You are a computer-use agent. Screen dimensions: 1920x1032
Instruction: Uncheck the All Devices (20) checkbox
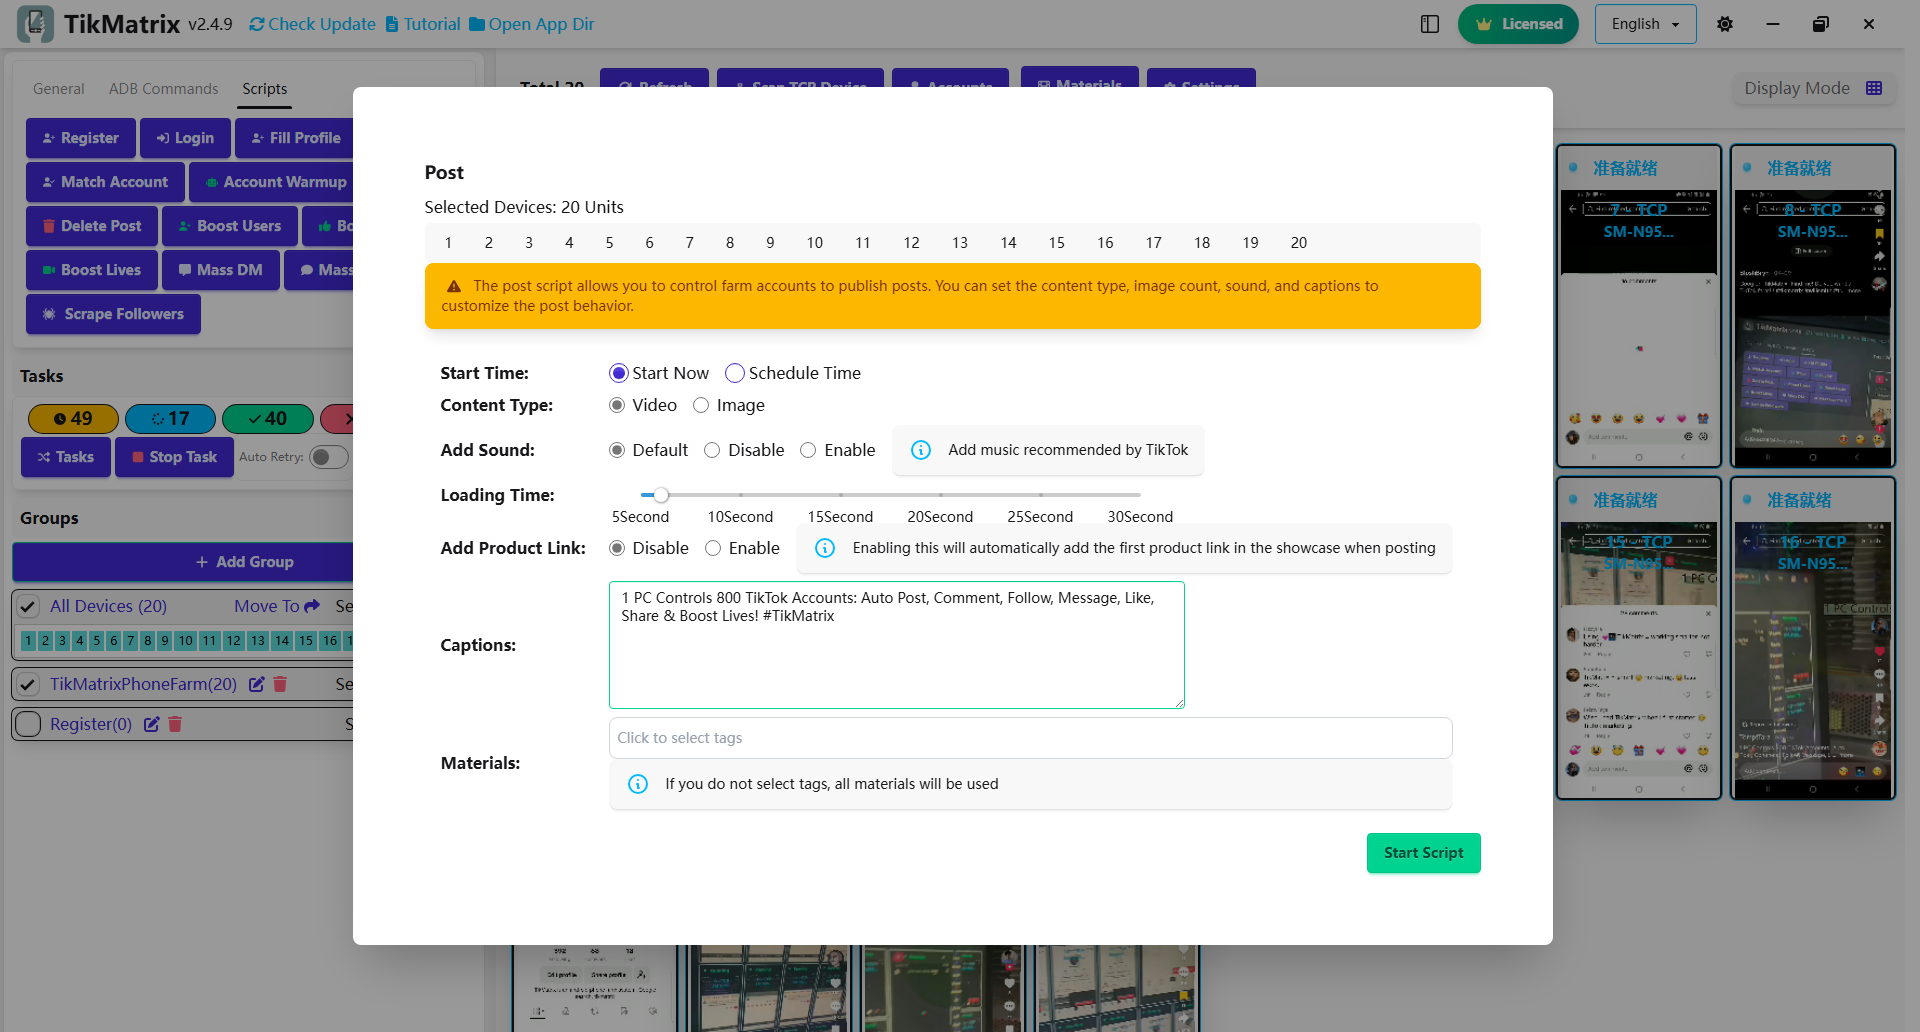click(28, 606)
